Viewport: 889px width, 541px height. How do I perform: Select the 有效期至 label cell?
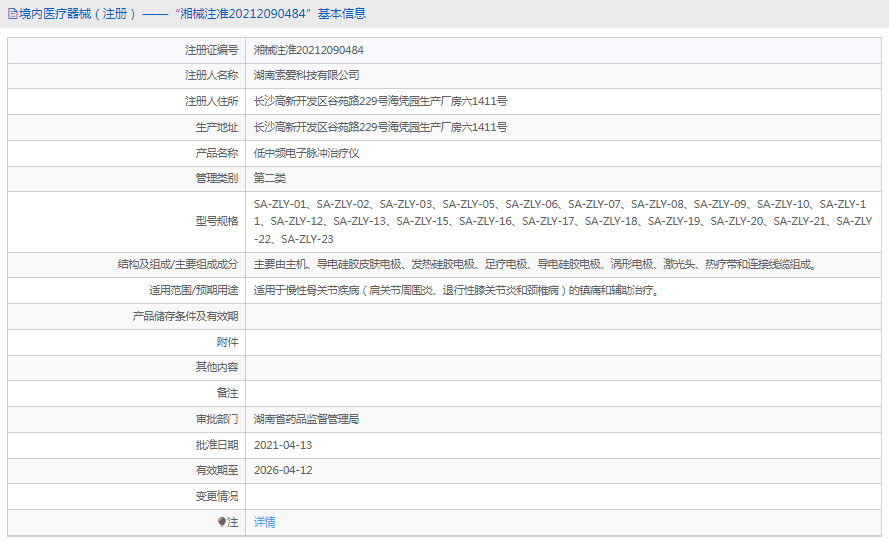pyautogui.click(x=127, y=471)
